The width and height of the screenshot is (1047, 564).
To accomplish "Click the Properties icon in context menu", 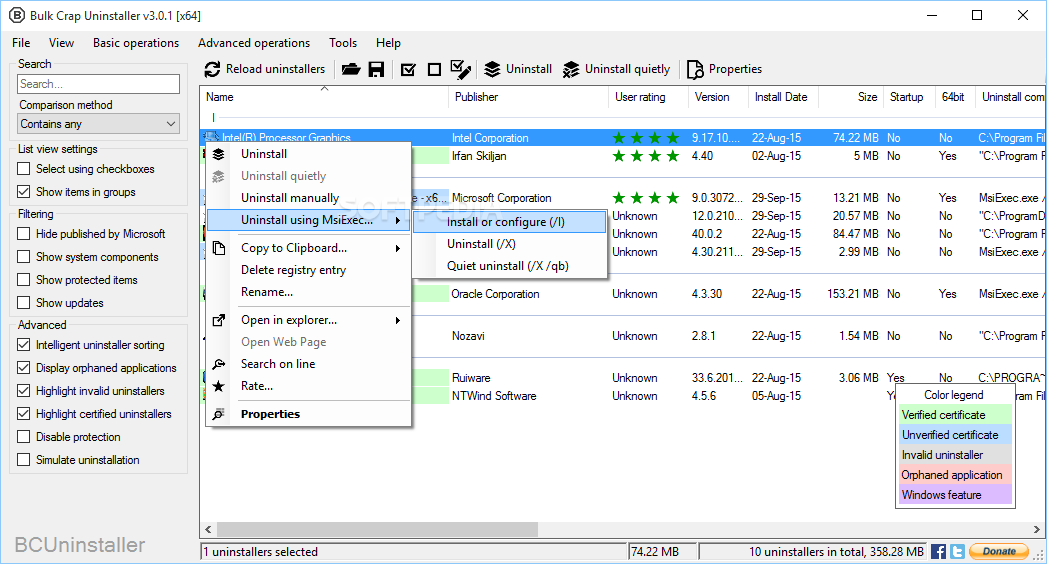I will (218, 414).
